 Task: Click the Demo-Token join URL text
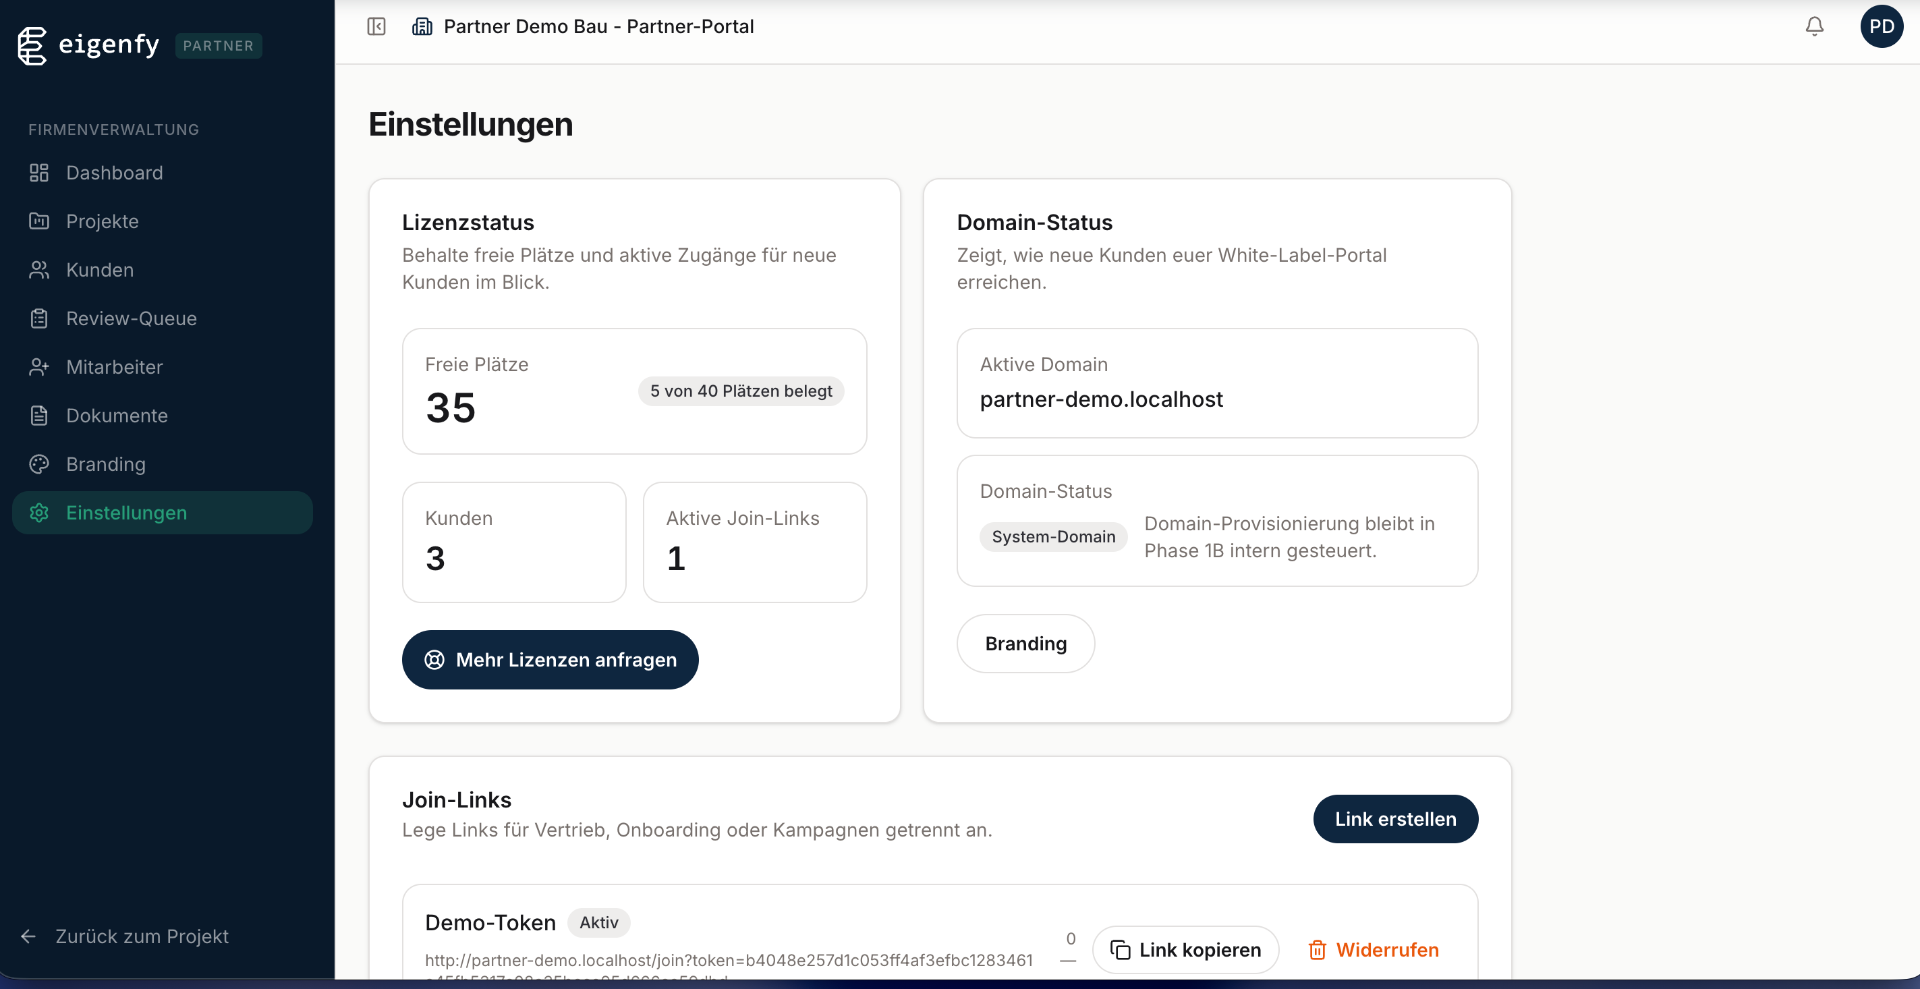(728, 961)
